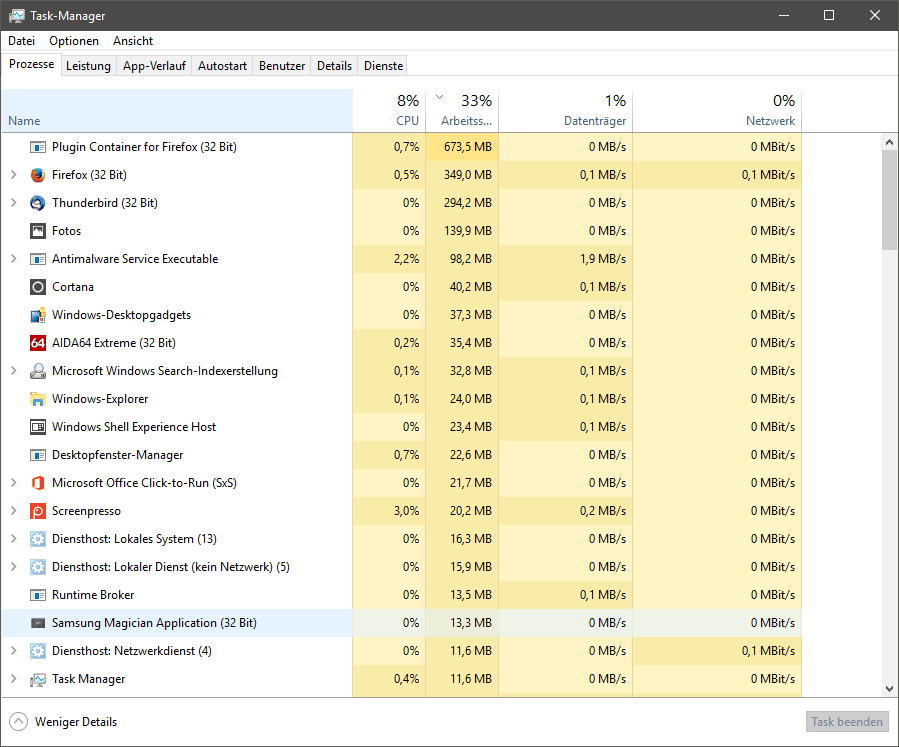Open the Optionen menu
Image resolution: width=899 pixels, height=747 pixels.
[74, 41]
